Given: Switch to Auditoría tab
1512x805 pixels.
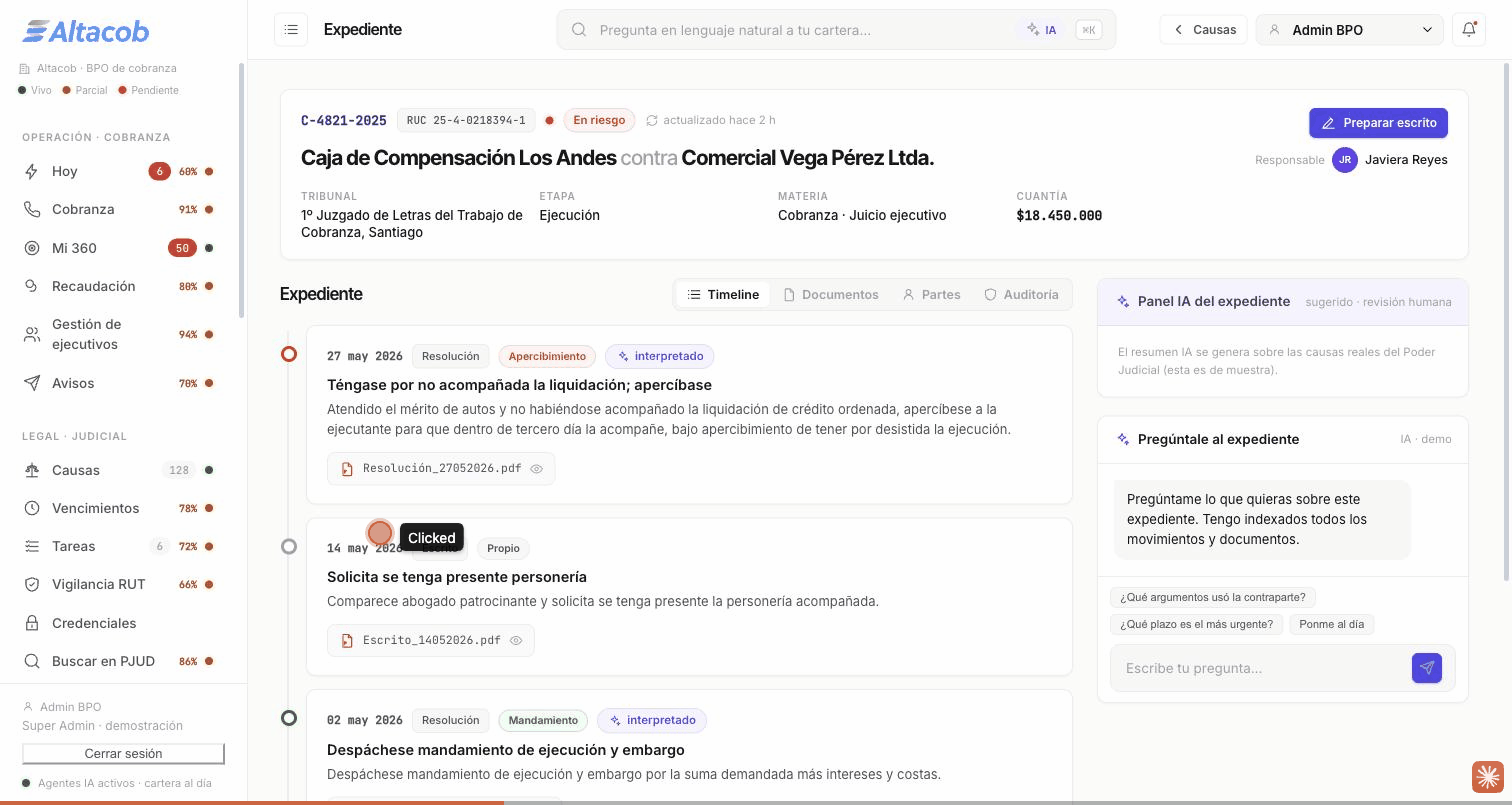Looking at the screenshot, I should [x=1021, y=294].
